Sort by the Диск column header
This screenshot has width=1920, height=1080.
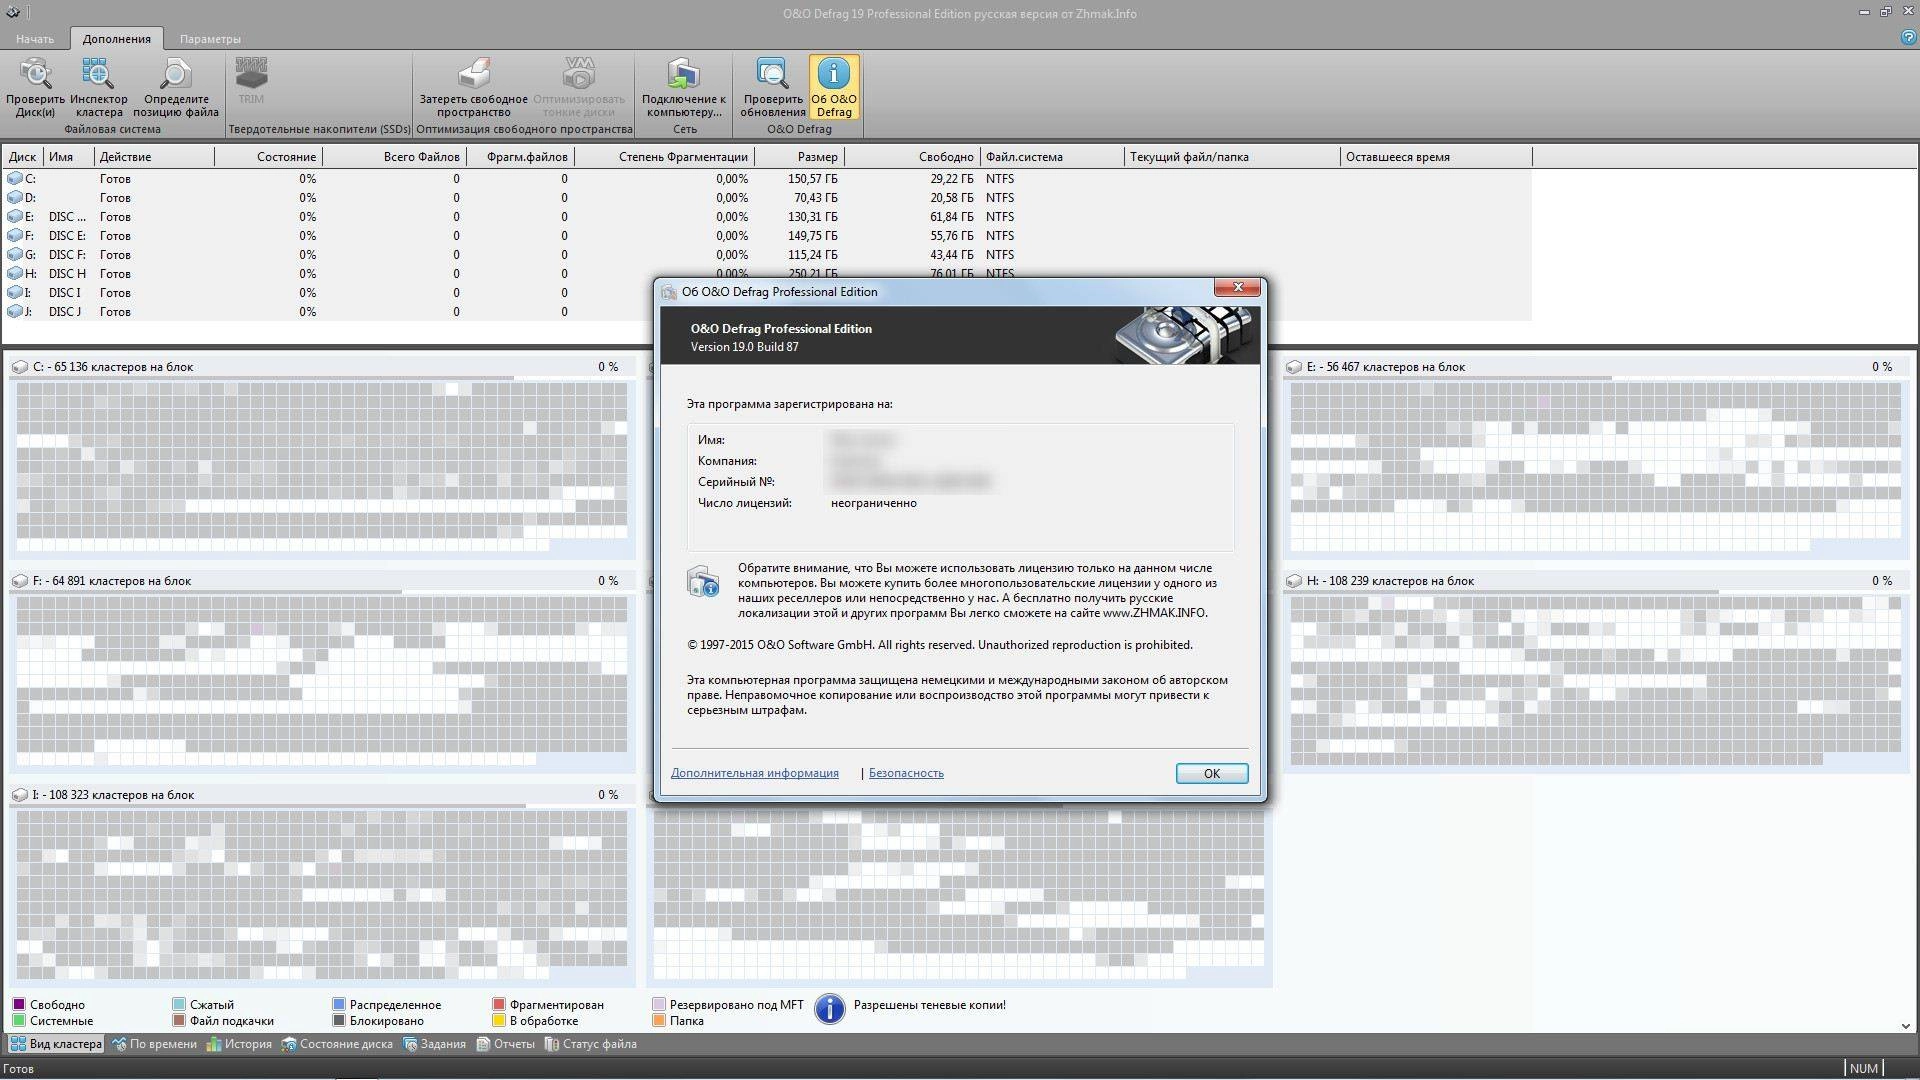[x=23, y=157]
